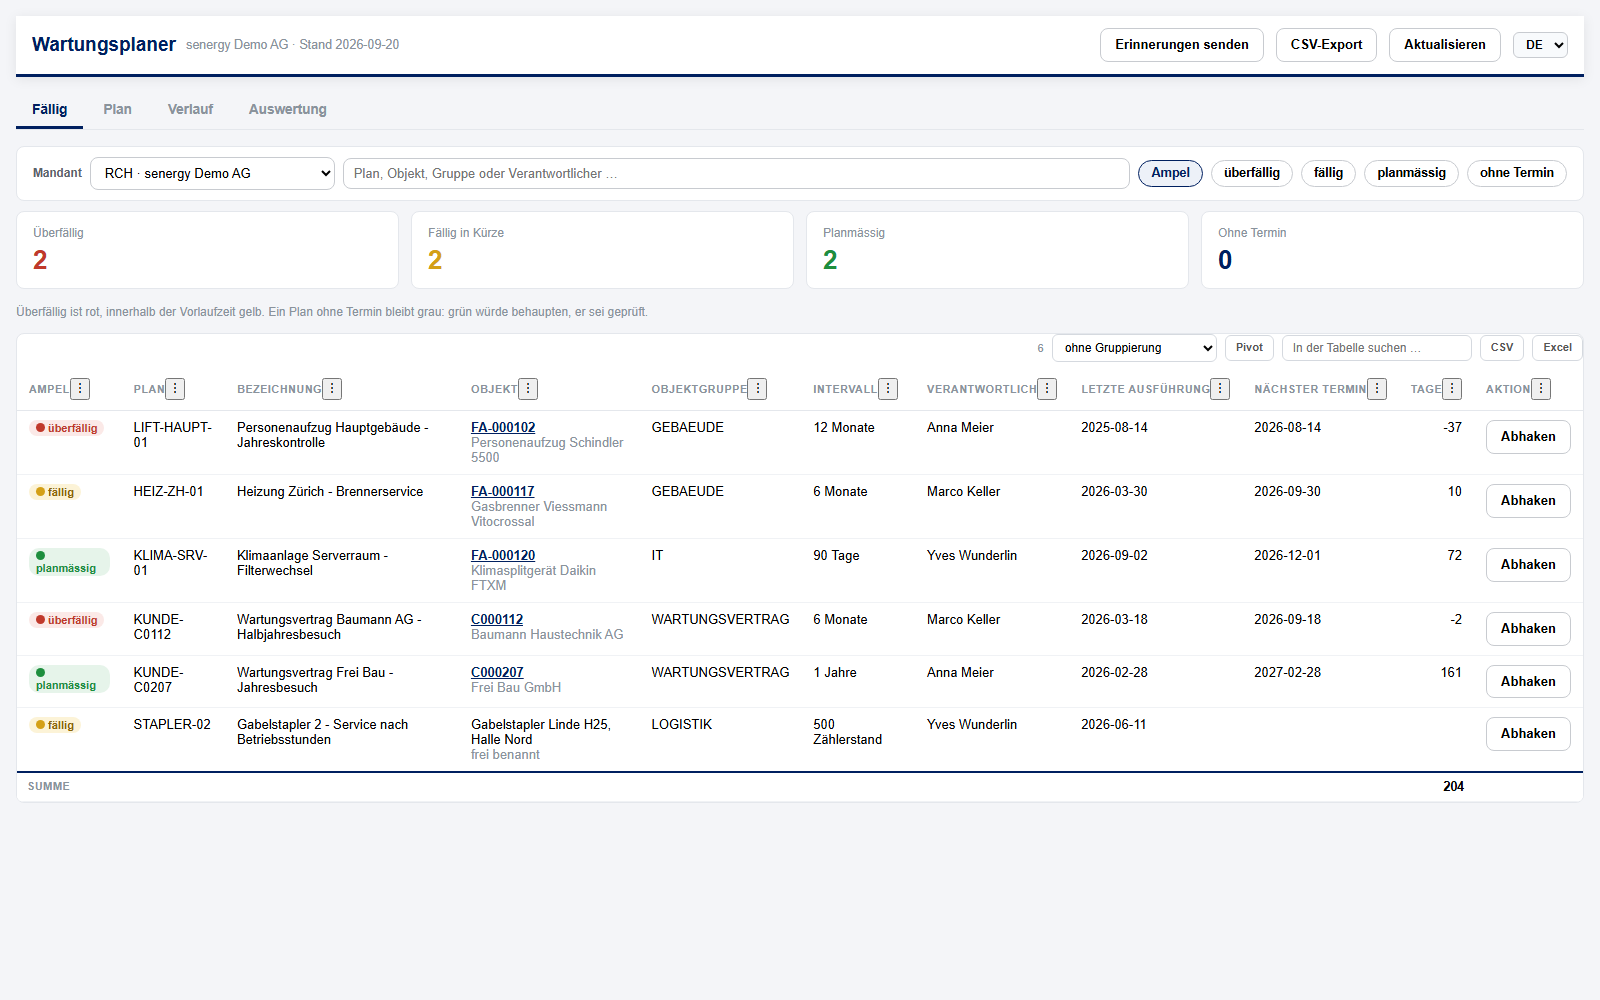Open the Tage column menu icon
Image resolution: width=1600 pixels, height=1000 pixels.
1452,389
